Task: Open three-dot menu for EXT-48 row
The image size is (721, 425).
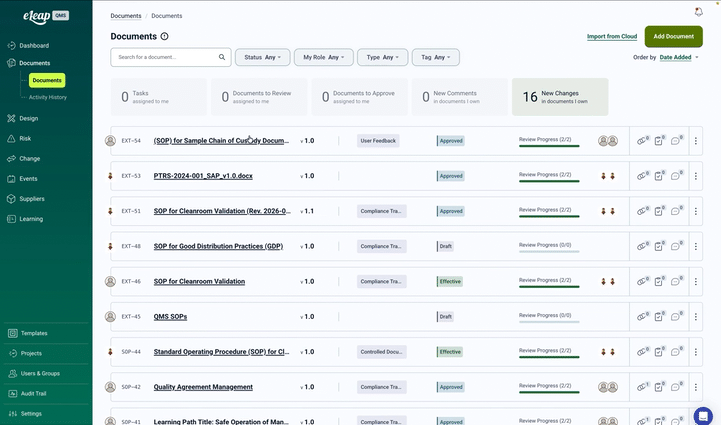Action: coord(696,246)
